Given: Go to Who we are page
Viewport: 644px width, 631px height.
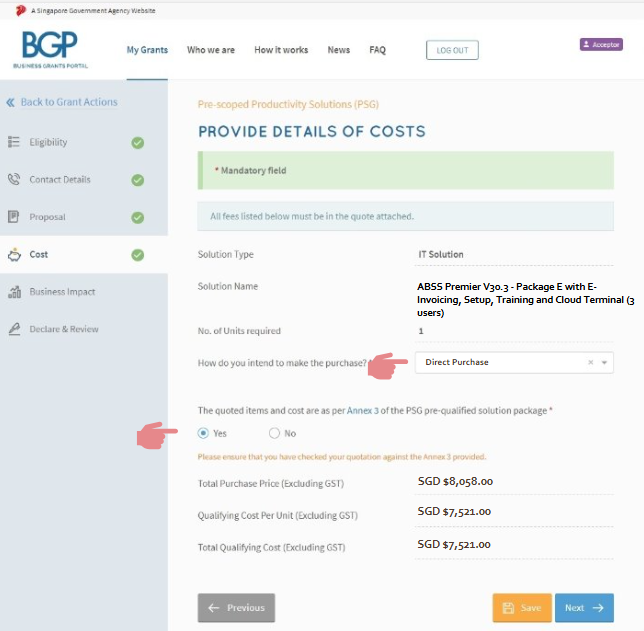Looking at the screenshot, I should [x=211, y=50].
